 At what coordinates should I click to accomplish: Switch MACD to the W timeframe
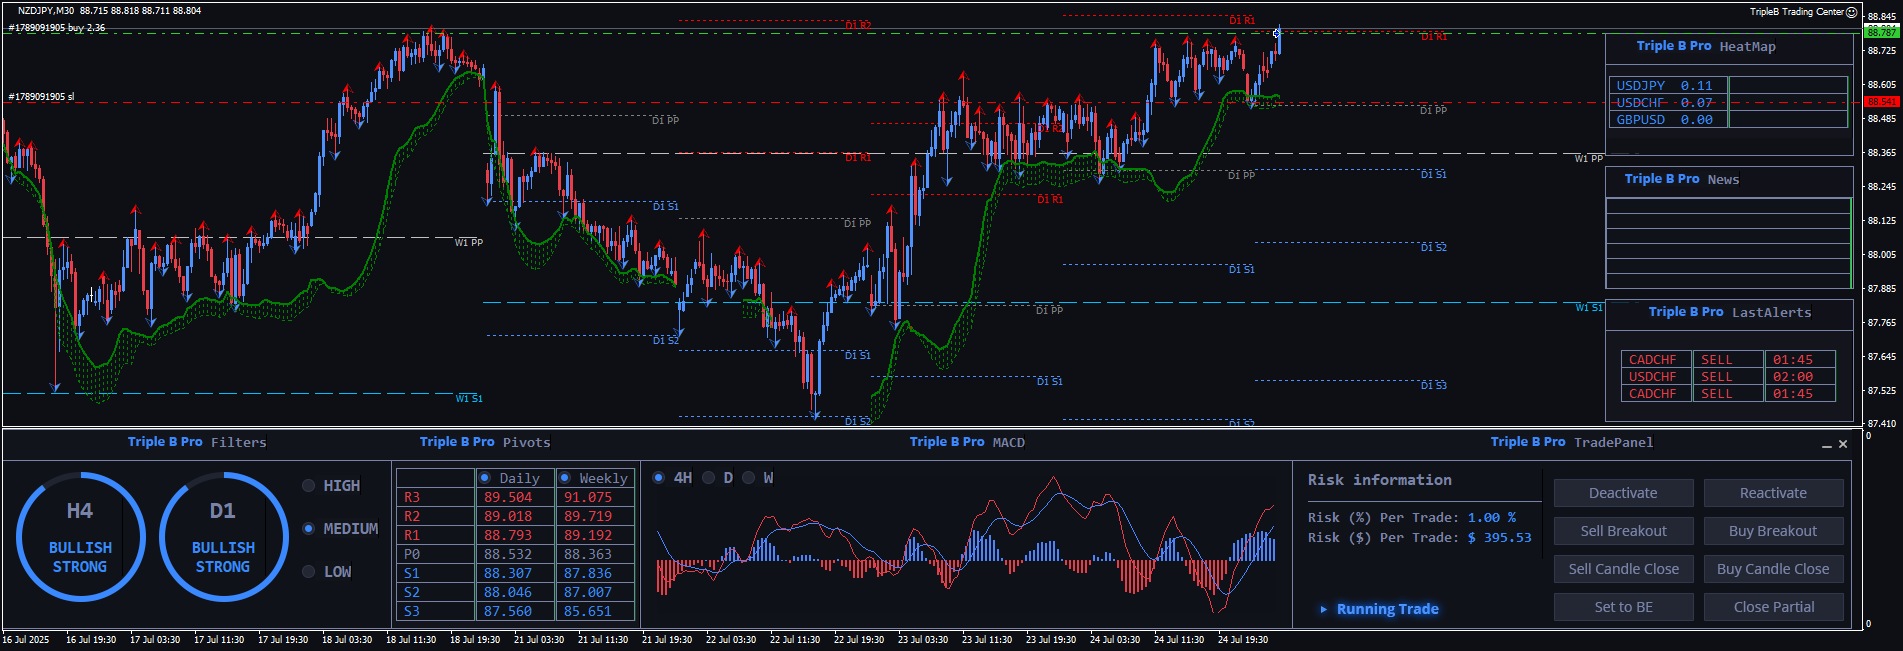click(x=749, y=478)
